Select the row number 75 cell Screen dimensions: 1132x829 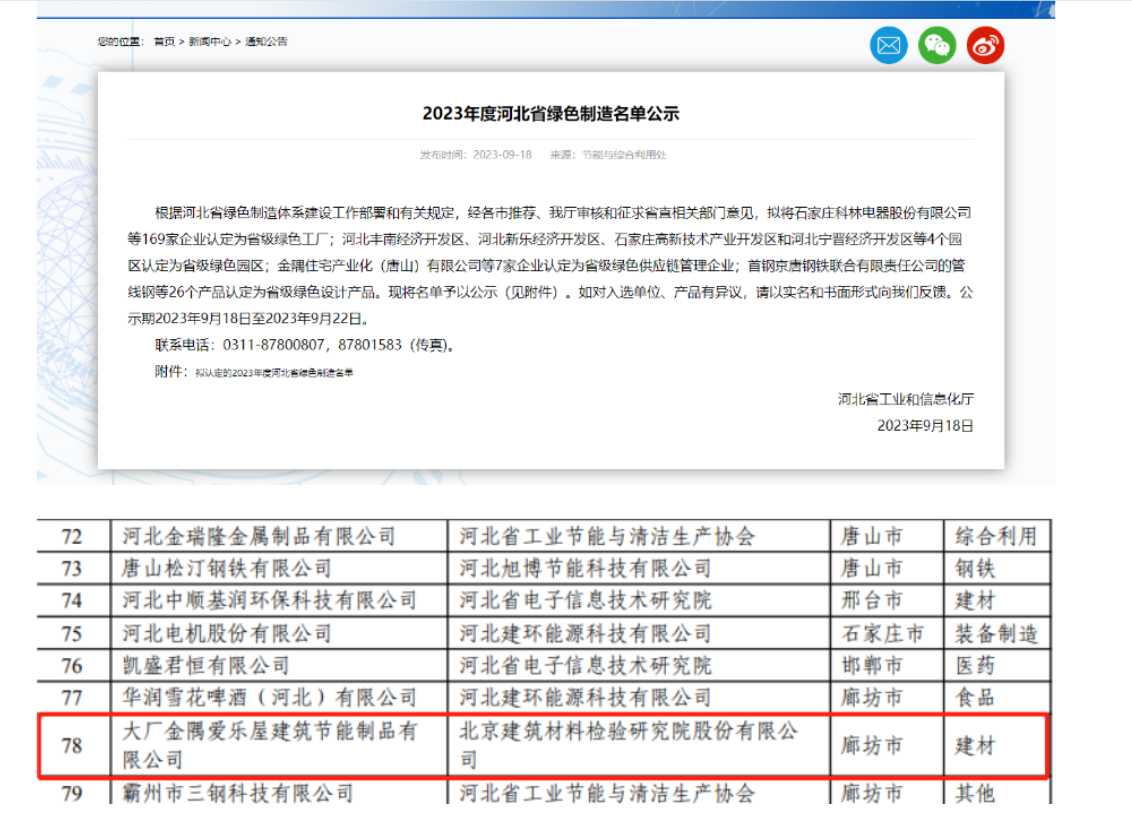pyautogui.click(x=73, y=633)
